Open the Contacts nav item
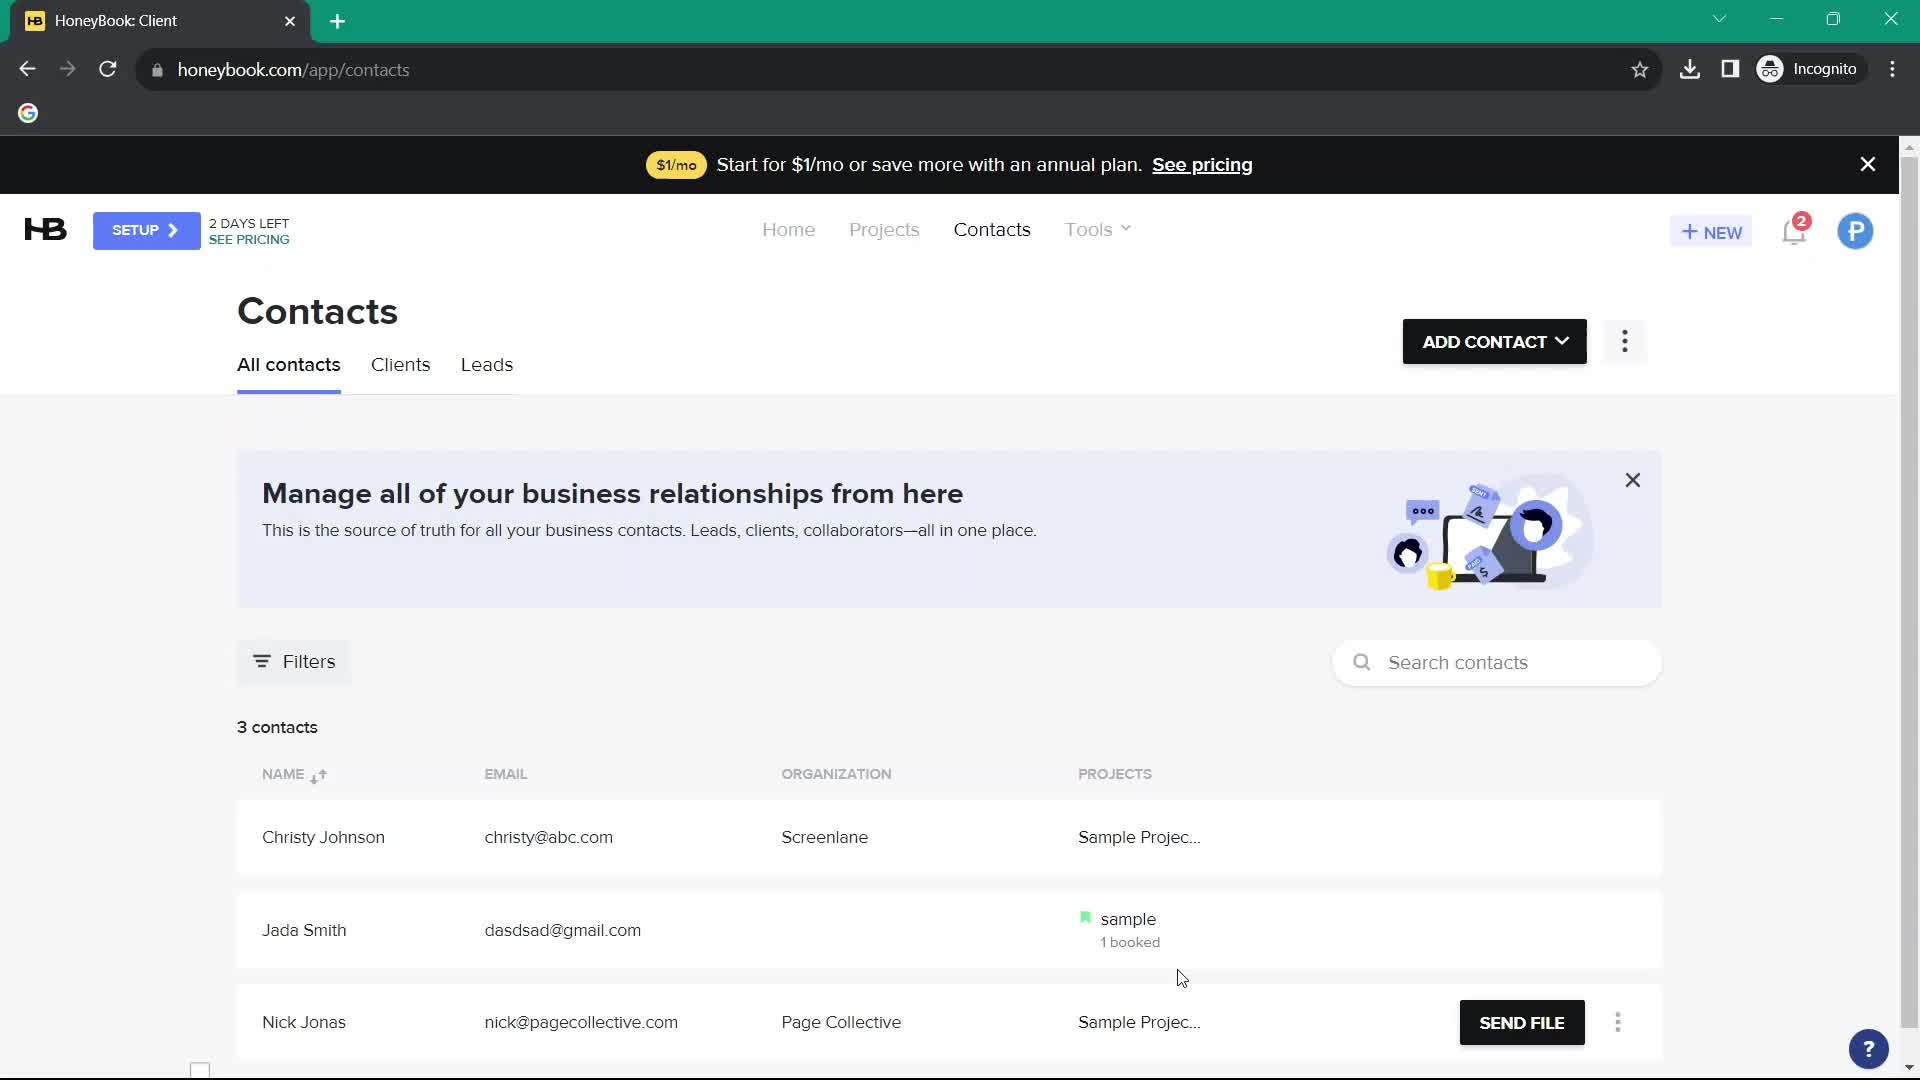1920x1080 pixels. (x=992, y=230)
